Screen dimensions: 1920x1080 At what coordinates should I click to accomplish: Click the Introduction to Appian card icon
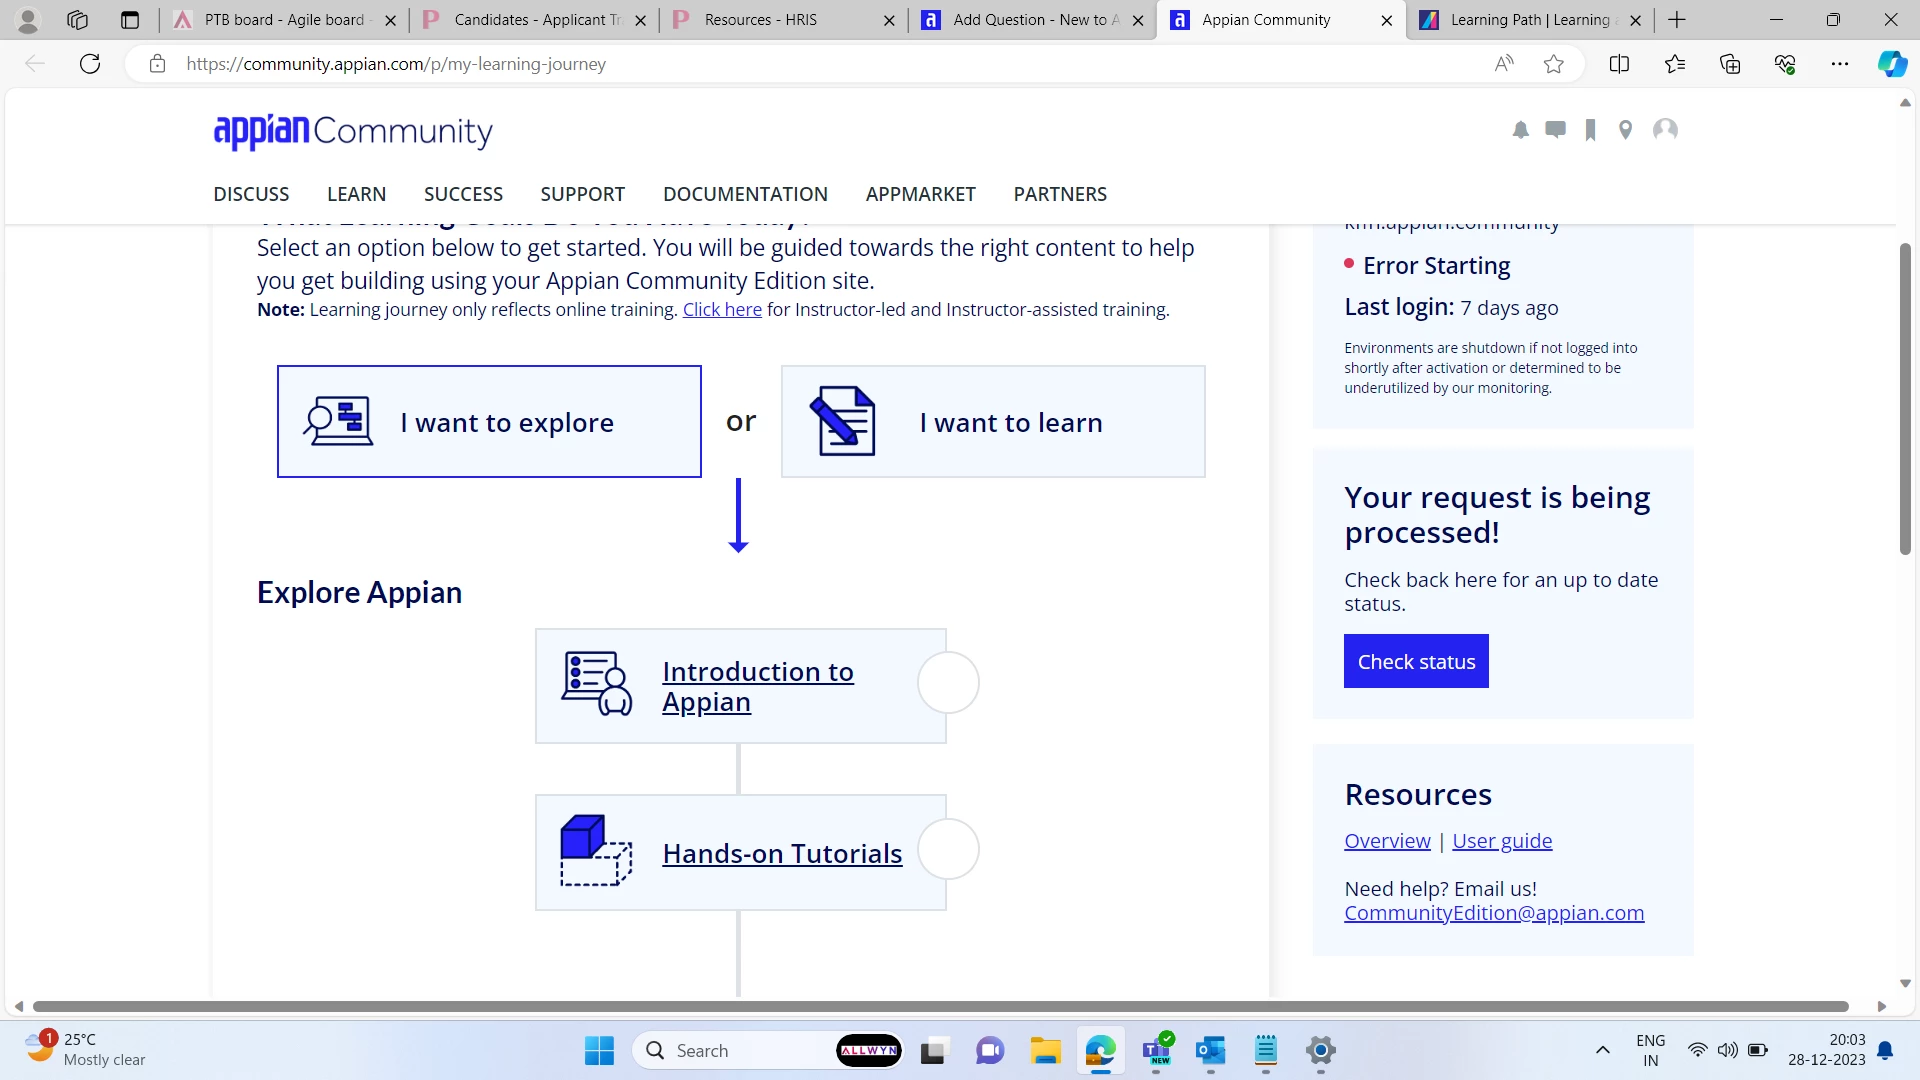pos(597,684)
